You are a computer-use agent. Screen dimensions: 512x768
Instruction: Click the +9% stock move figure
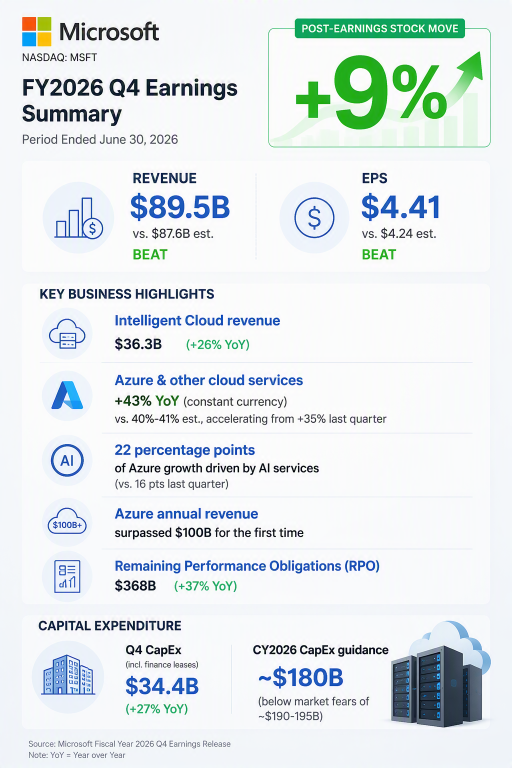pyautogui.click(x=371, y=93)
